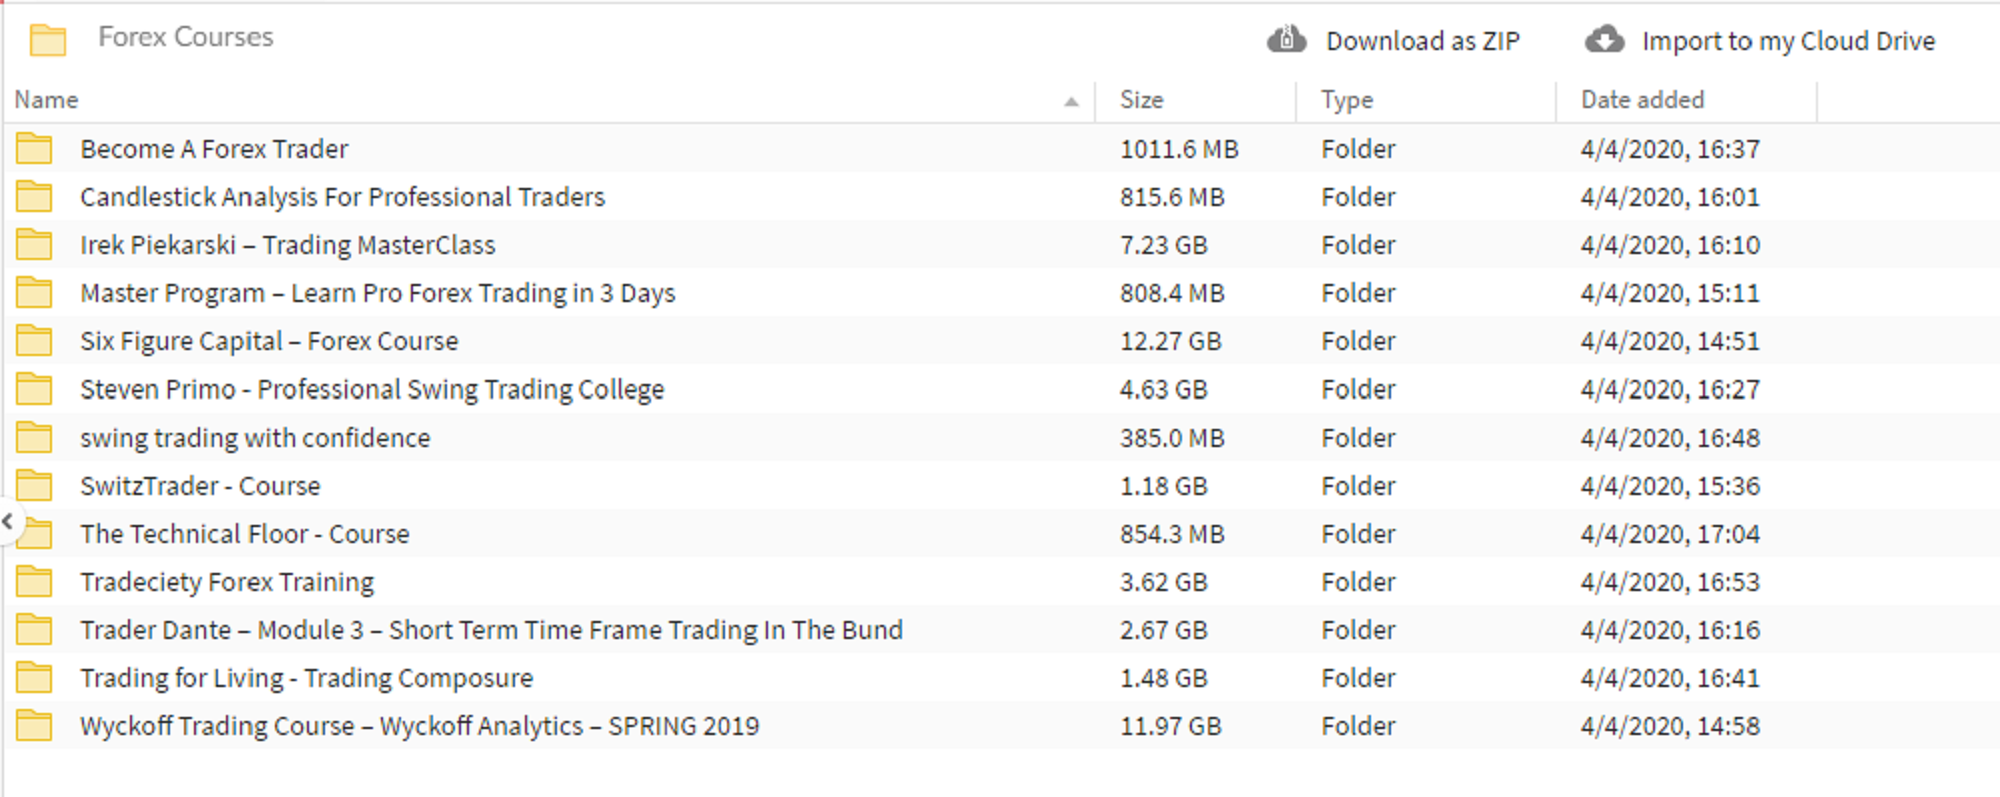Sort by the Date added column header
Screen dimensions: 2000x797
(x=1642, y=99)
